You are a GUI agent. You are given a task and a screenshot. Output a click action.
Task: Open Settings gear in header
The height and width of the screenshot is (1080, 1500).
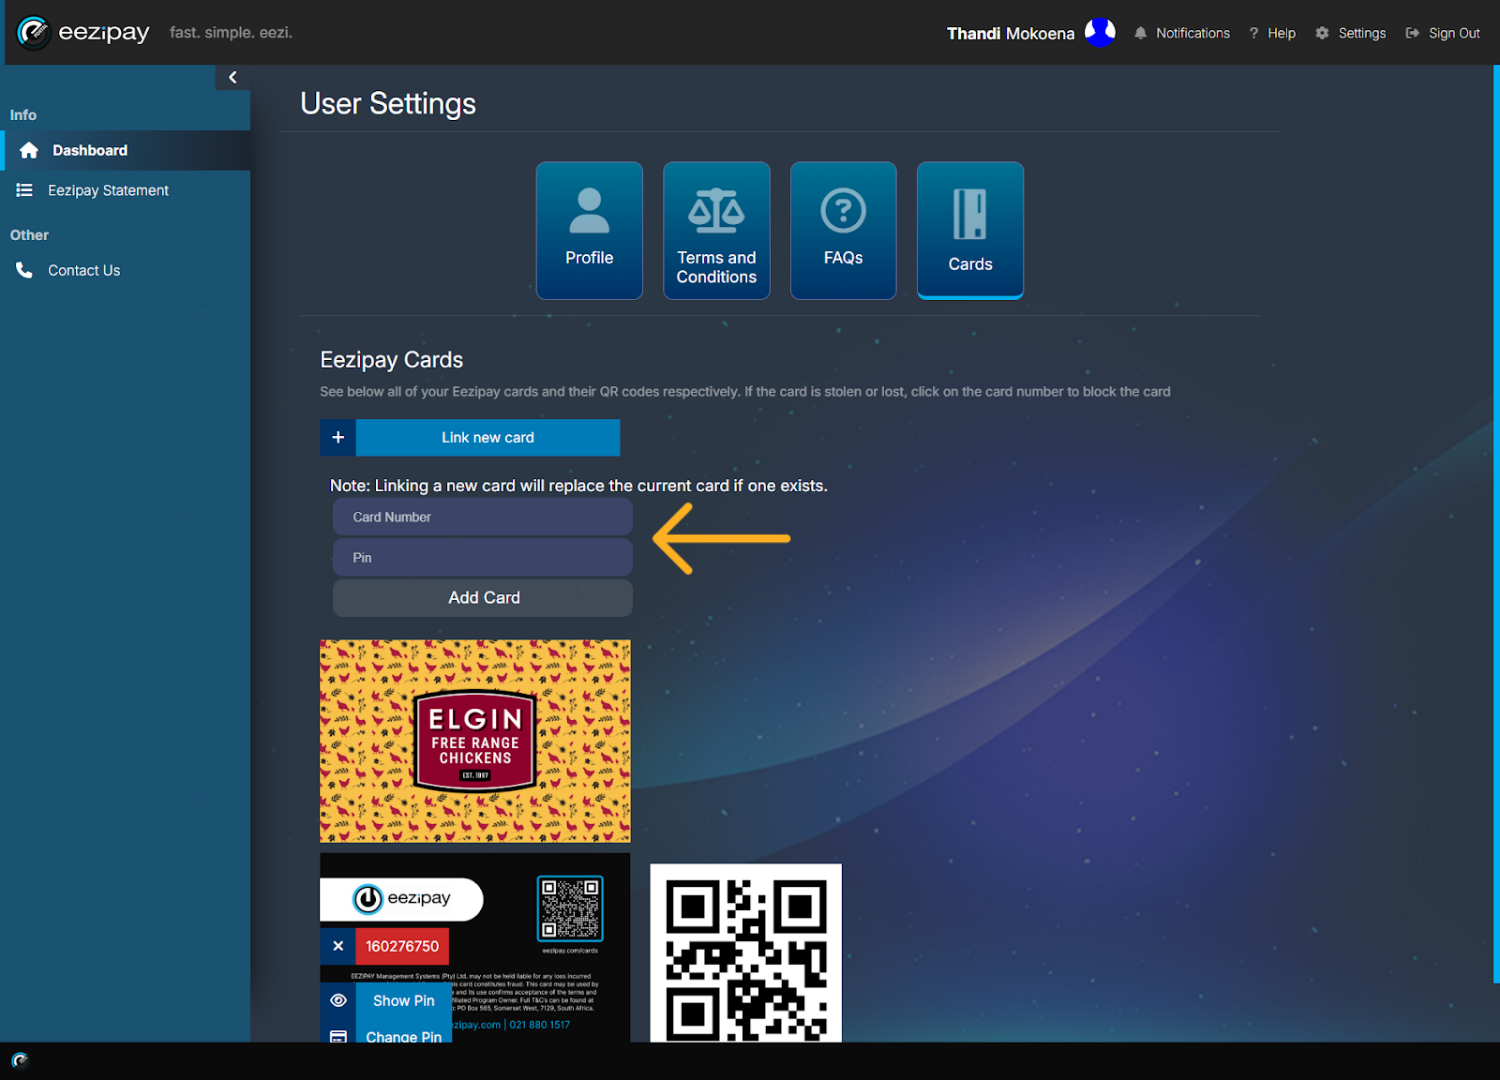point(1350,33)
